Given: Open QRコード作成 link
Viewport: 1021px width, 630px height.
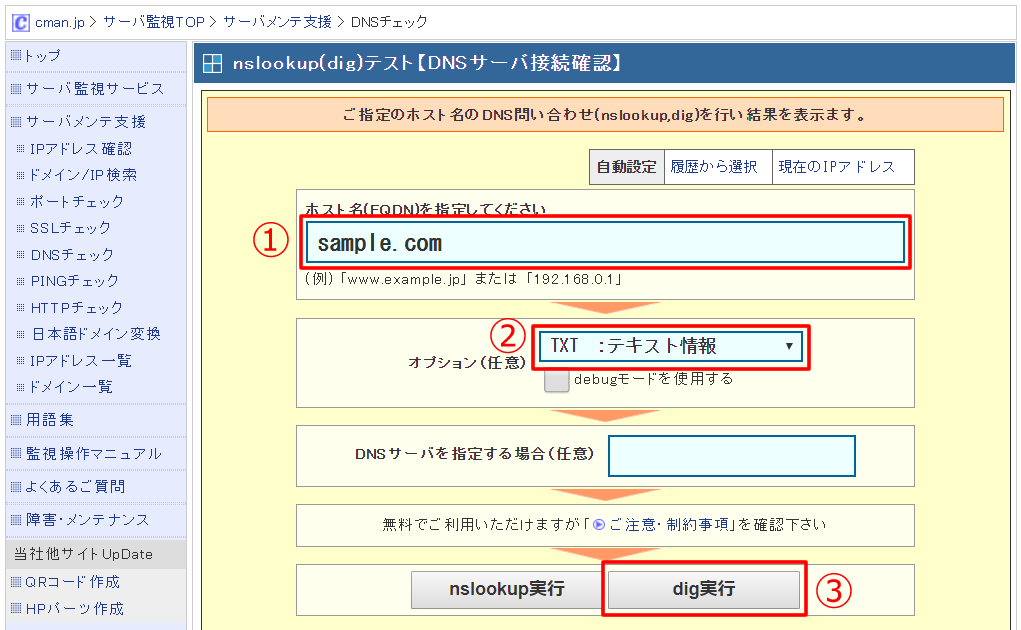Looking at the screenshot, I should pos(72,582).
